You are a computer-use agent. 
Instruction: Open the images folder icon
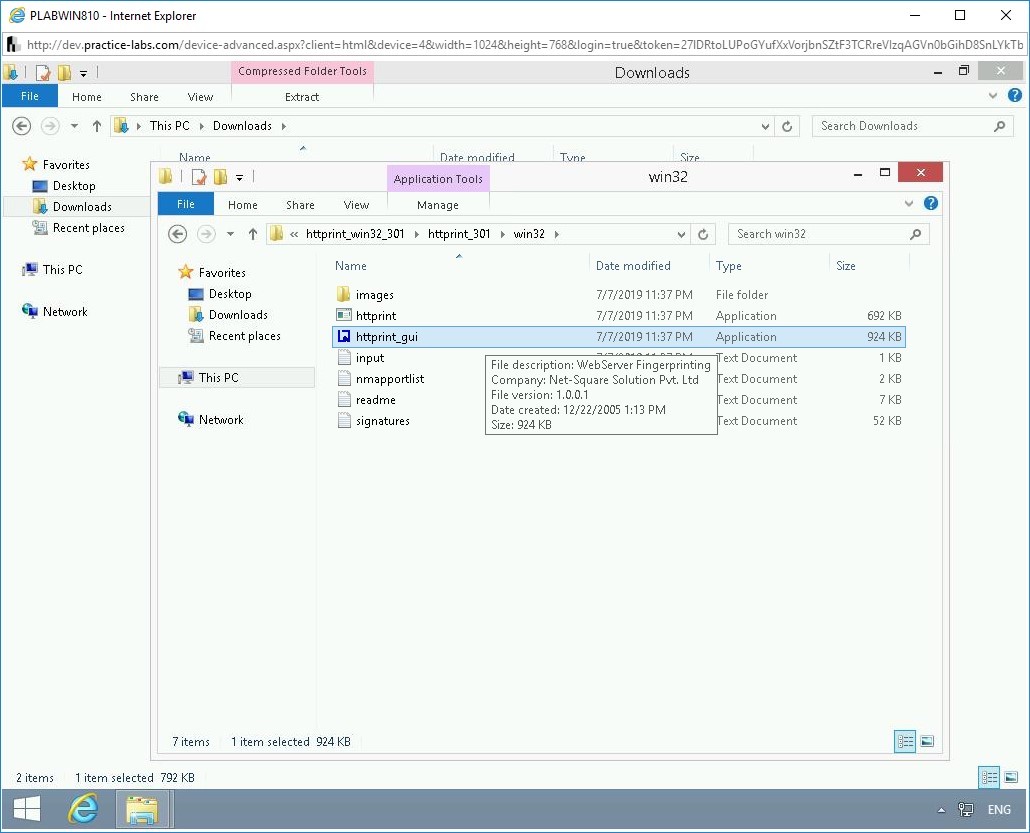[344, 295]
